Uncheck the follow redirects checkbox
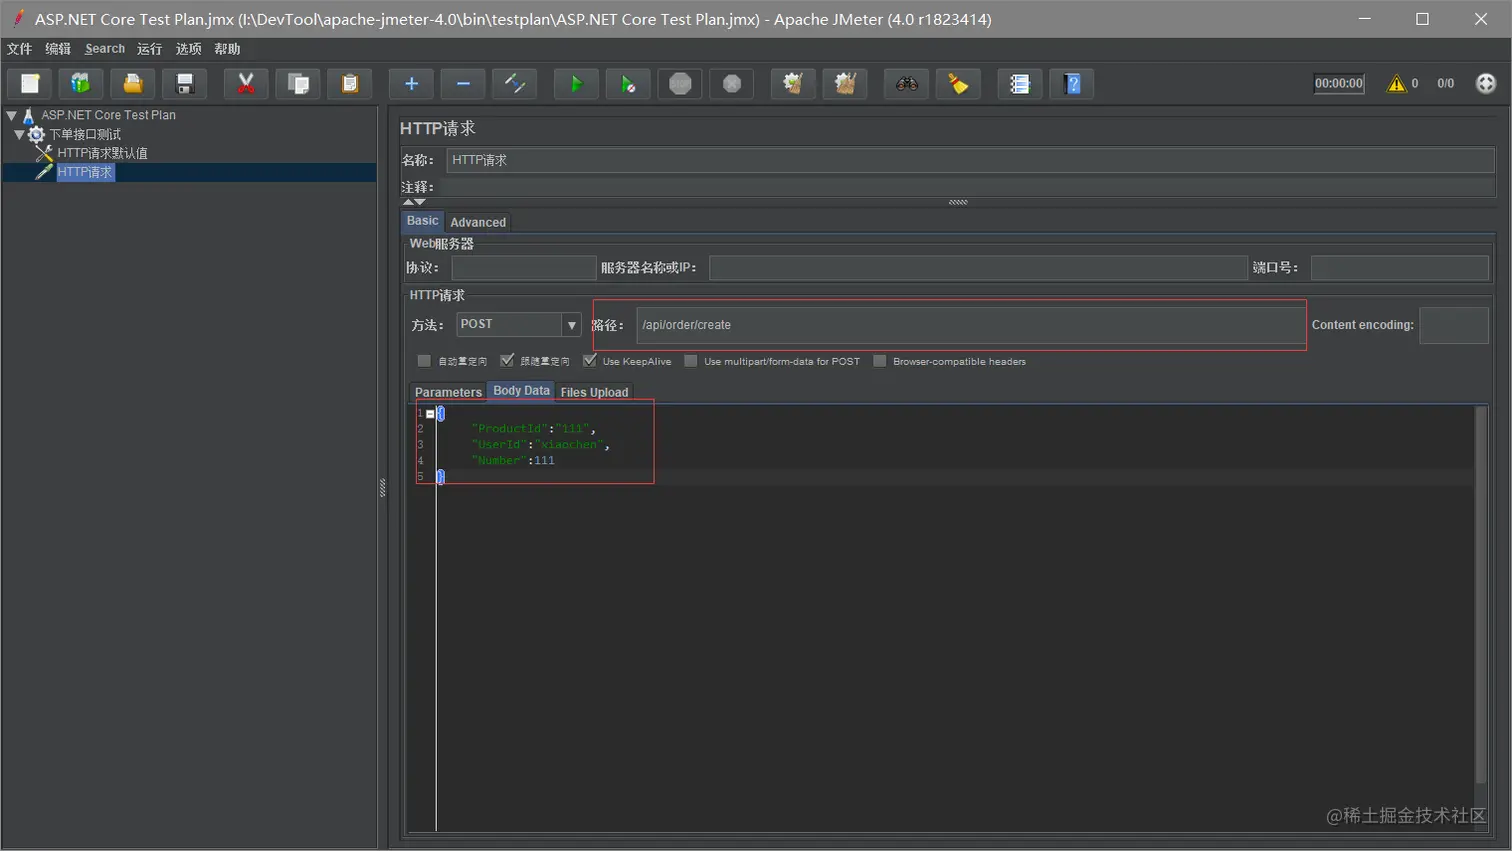The width and height of the screenshot is (1512, 851). pos(507,361)
